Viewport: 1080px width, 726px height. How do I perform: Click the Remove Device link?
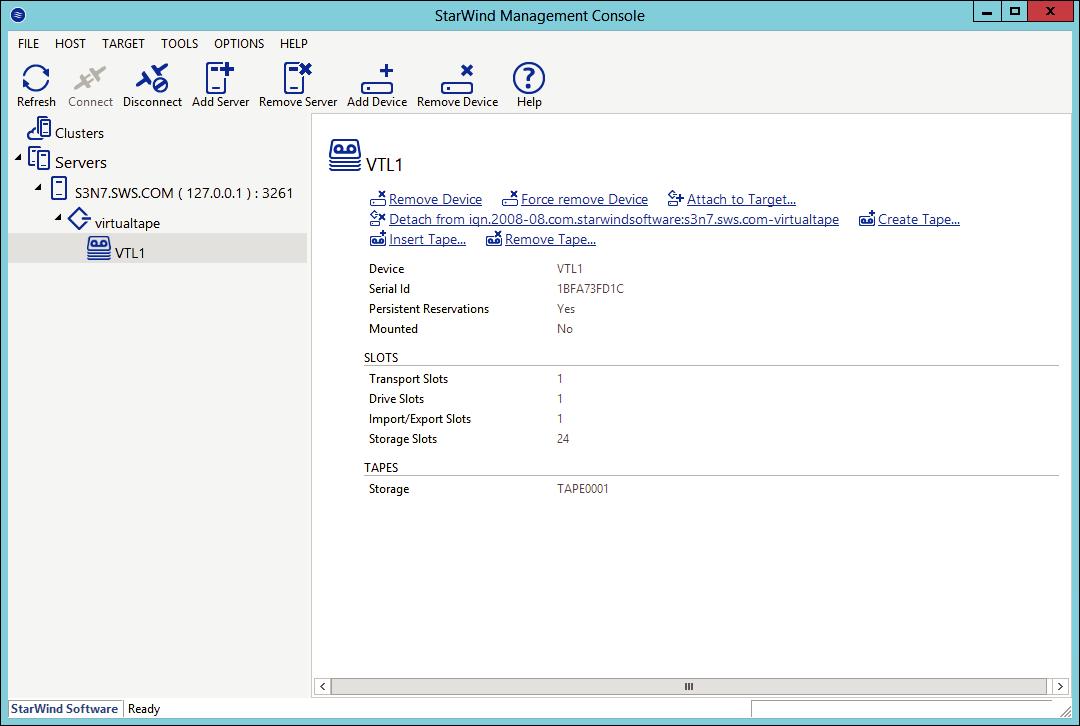435,199
